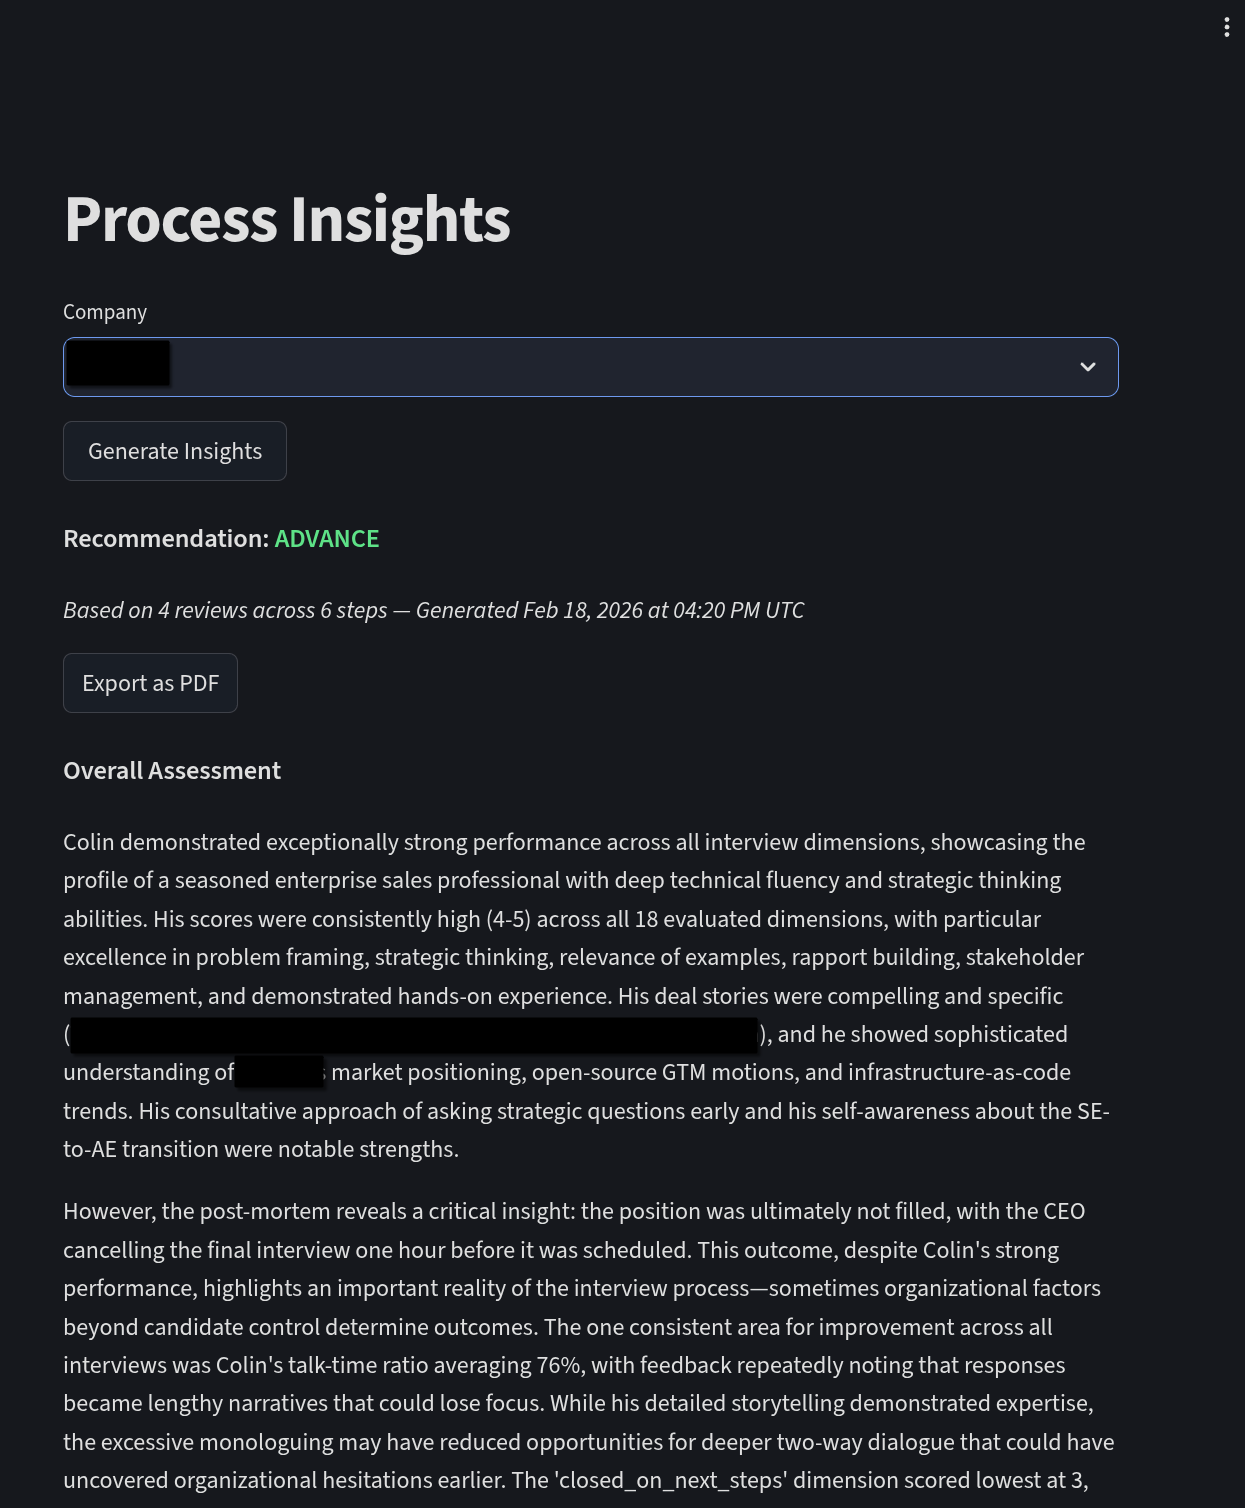The width and height of the screenshot is (1245, 1508).
Task: Click the Company field label
Action: (x=104, y=311)
